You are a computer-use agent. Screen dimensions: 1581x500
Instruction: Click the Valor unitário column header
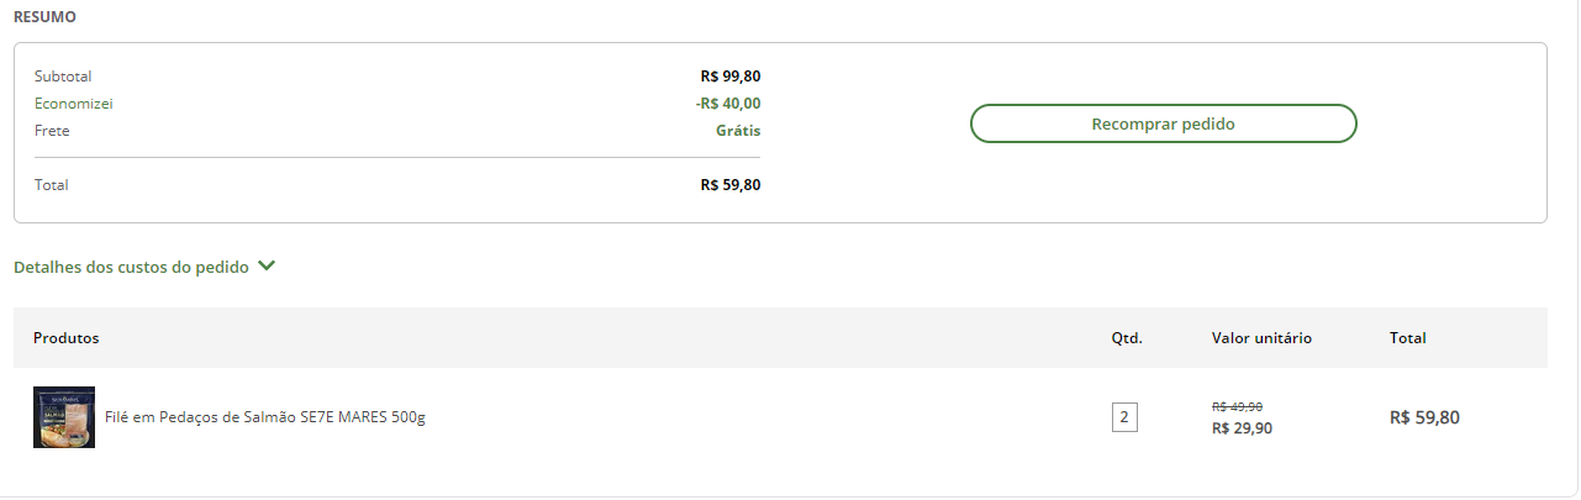click(1261, 338)
